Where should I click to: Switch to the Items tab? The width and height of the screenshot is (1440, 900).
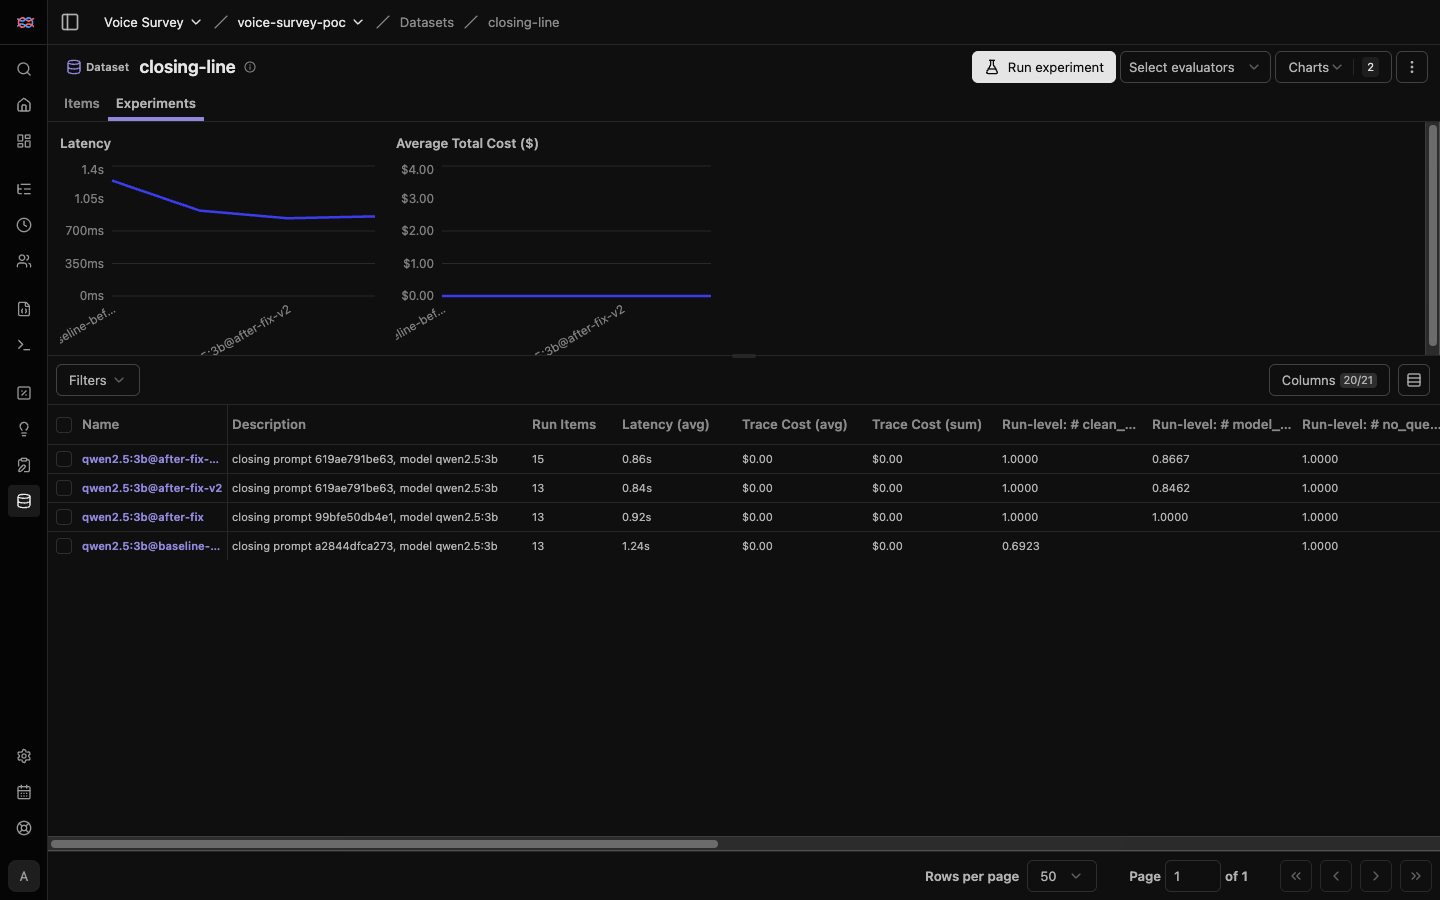tap(82, 103)
